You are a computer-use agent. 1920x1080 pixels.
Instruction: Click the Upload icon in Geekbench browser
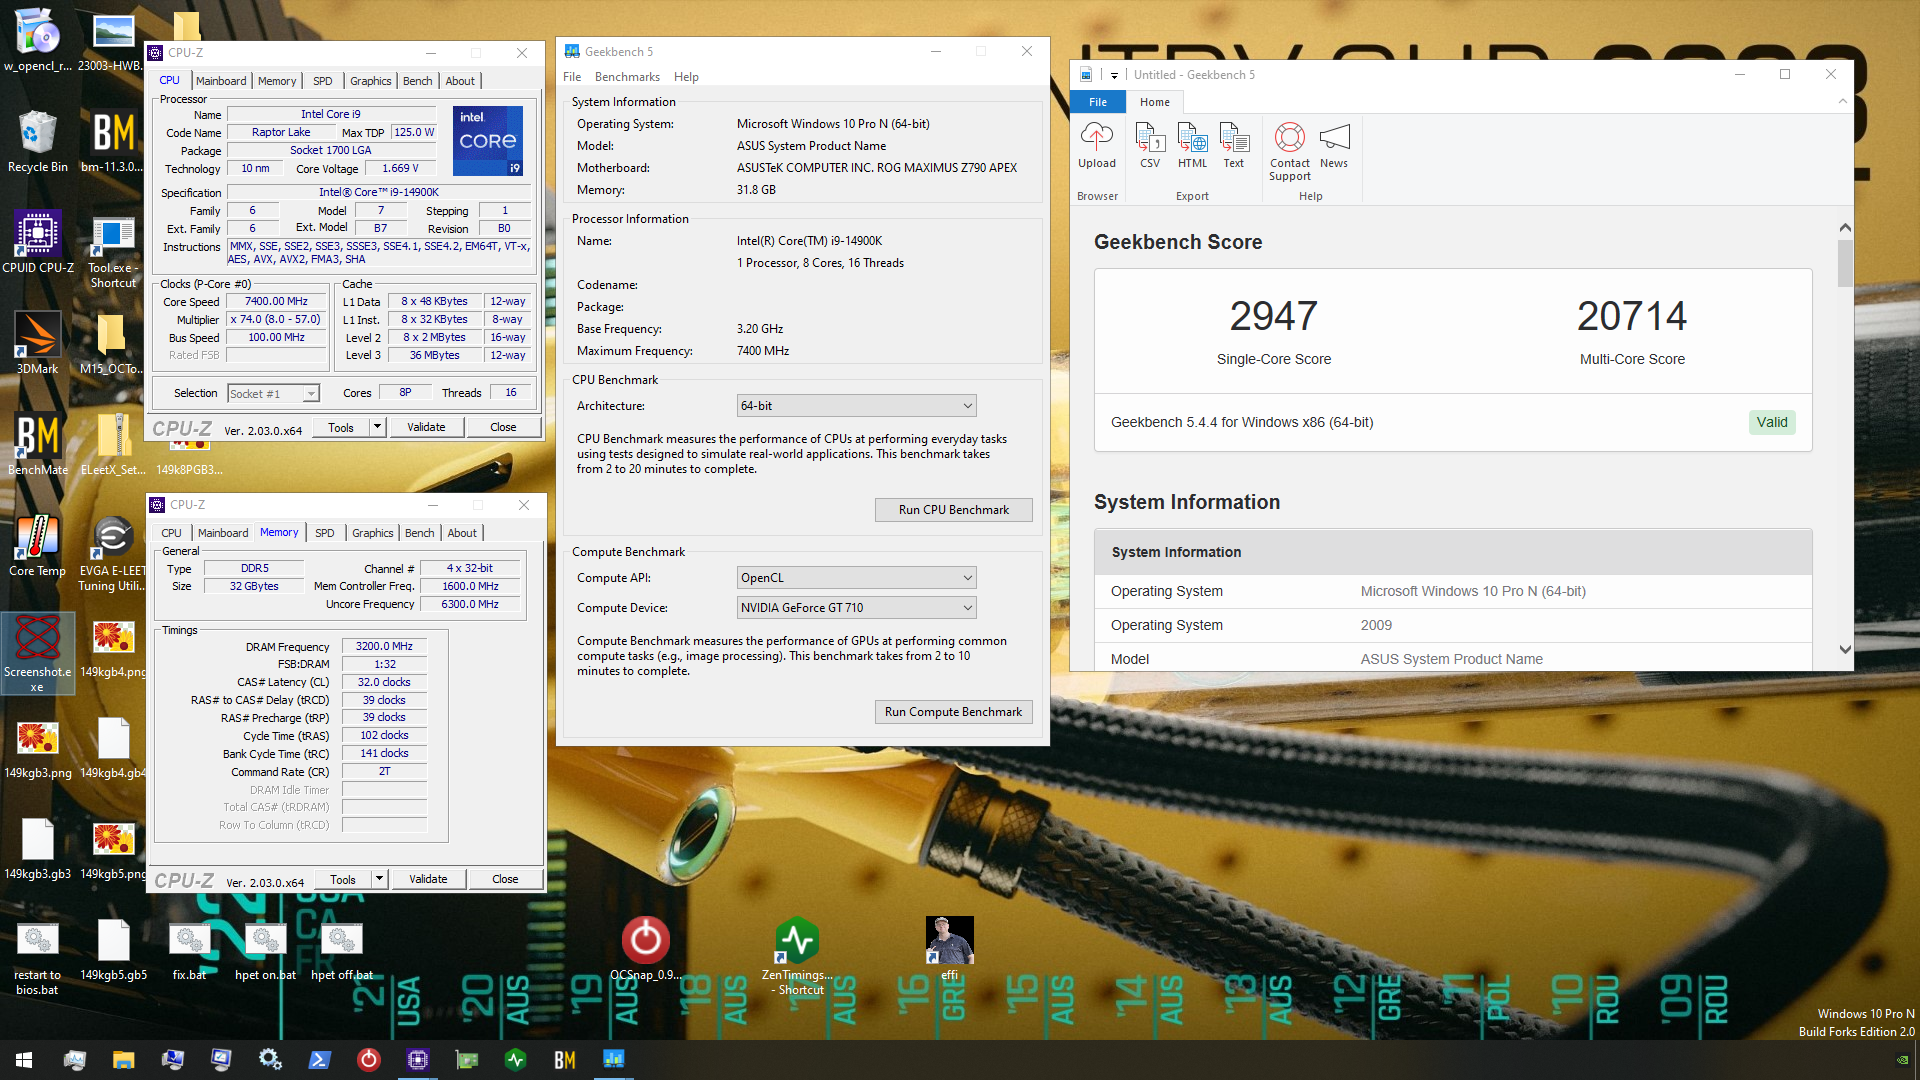click(1096, 146)
